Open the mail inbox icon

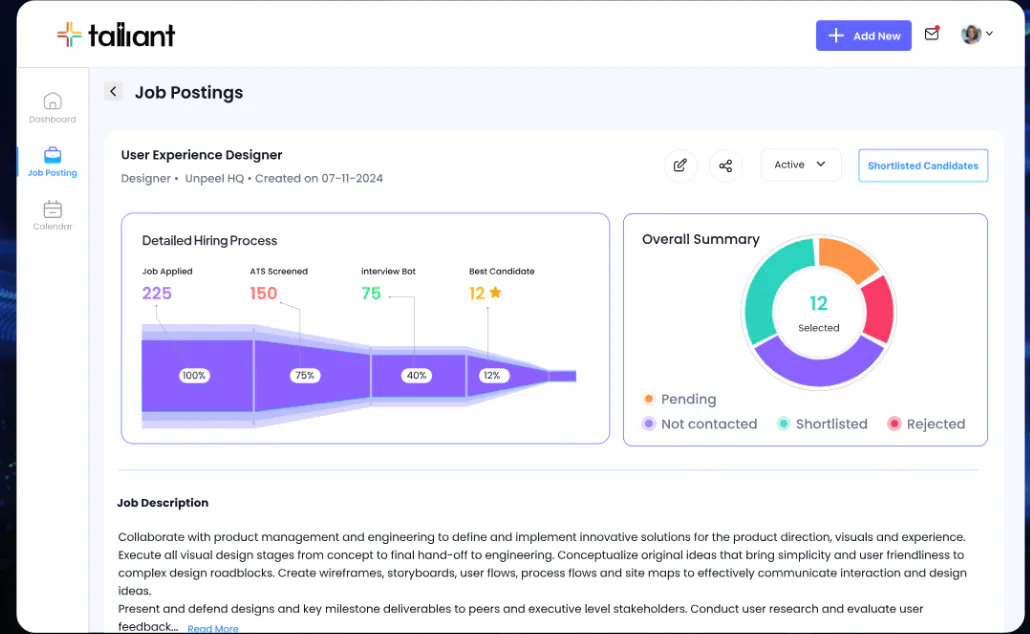931,34
